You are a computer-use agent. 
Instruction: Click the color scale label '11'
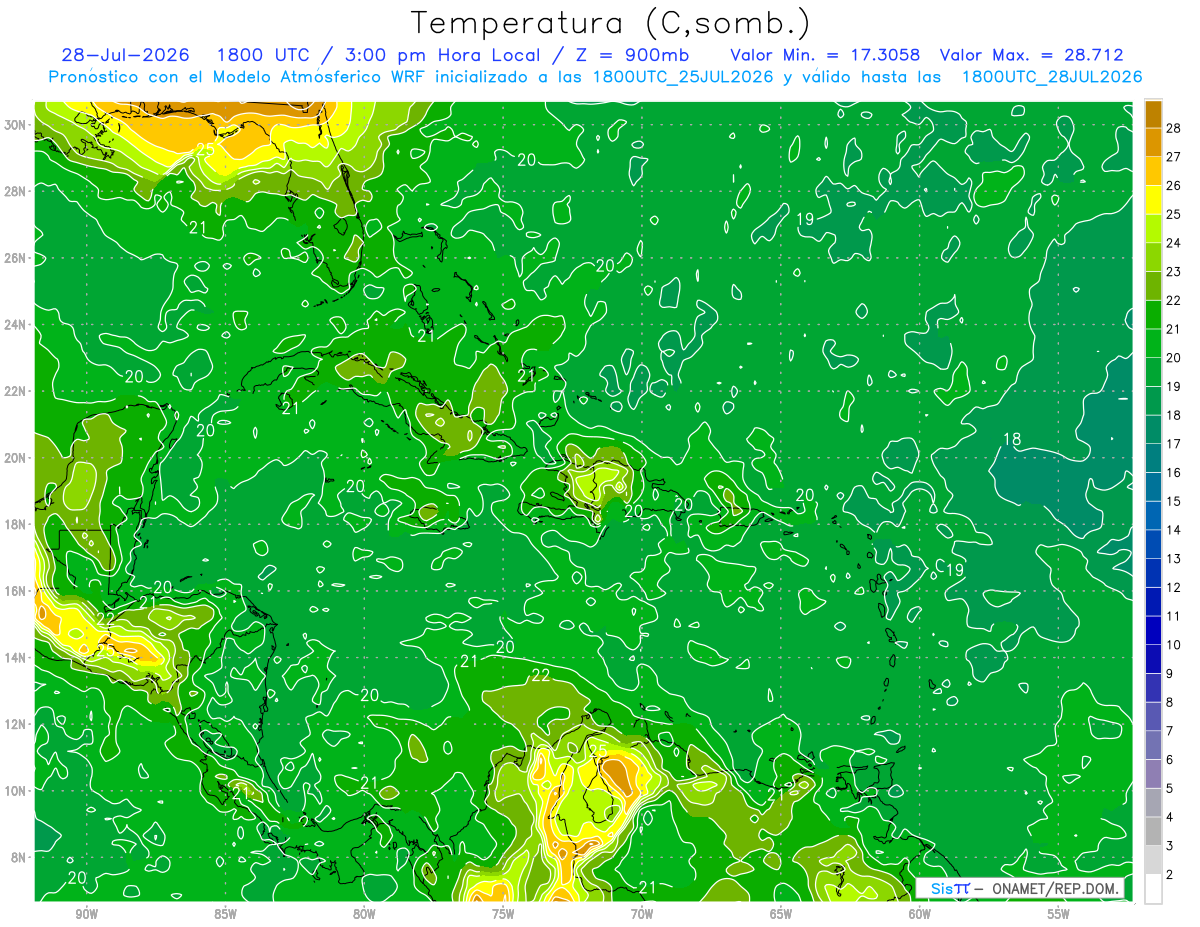1174,616
